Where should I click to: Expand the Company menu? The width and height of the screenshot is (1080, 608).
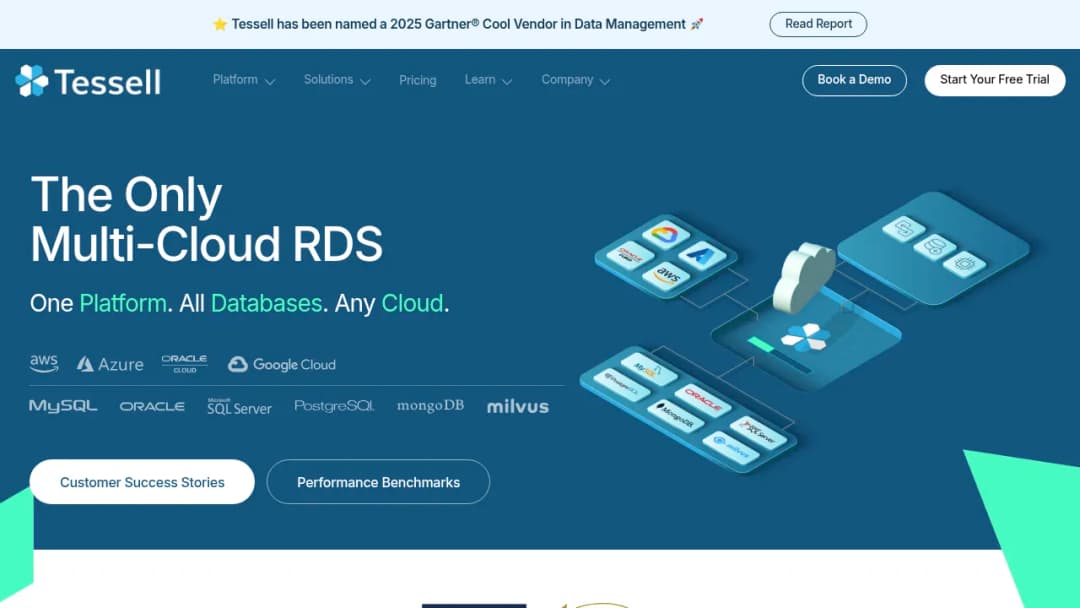576,80
